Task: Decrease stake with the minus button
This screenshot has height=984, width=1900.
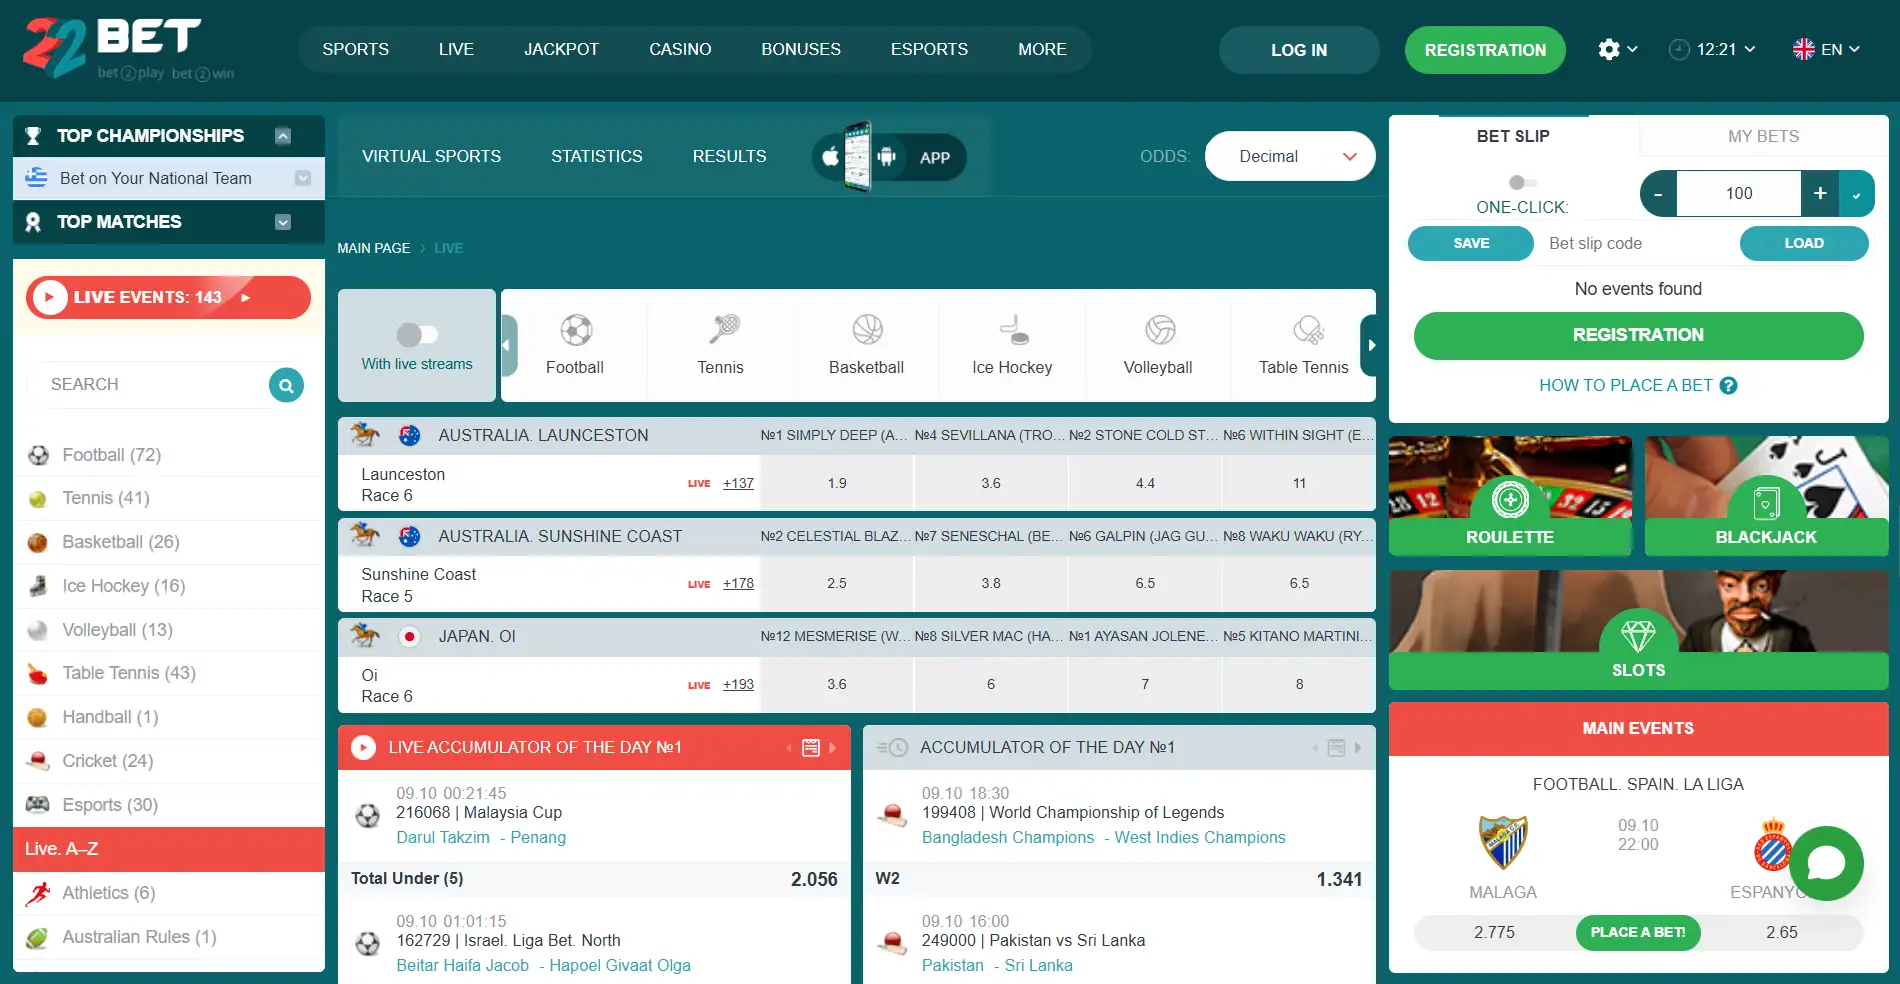Action: coord(1658,194)
